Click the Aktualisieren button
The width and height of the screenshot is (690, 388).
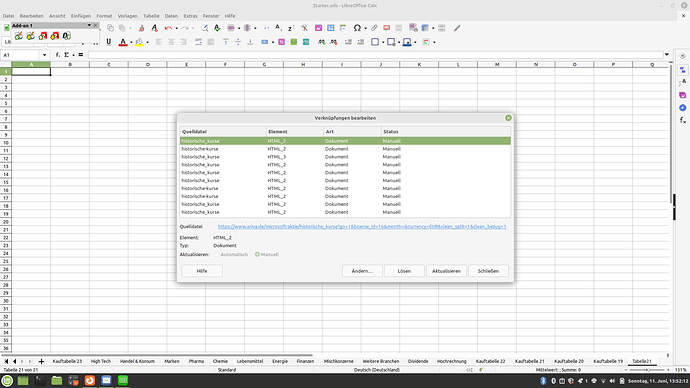[x=446, y=271]
